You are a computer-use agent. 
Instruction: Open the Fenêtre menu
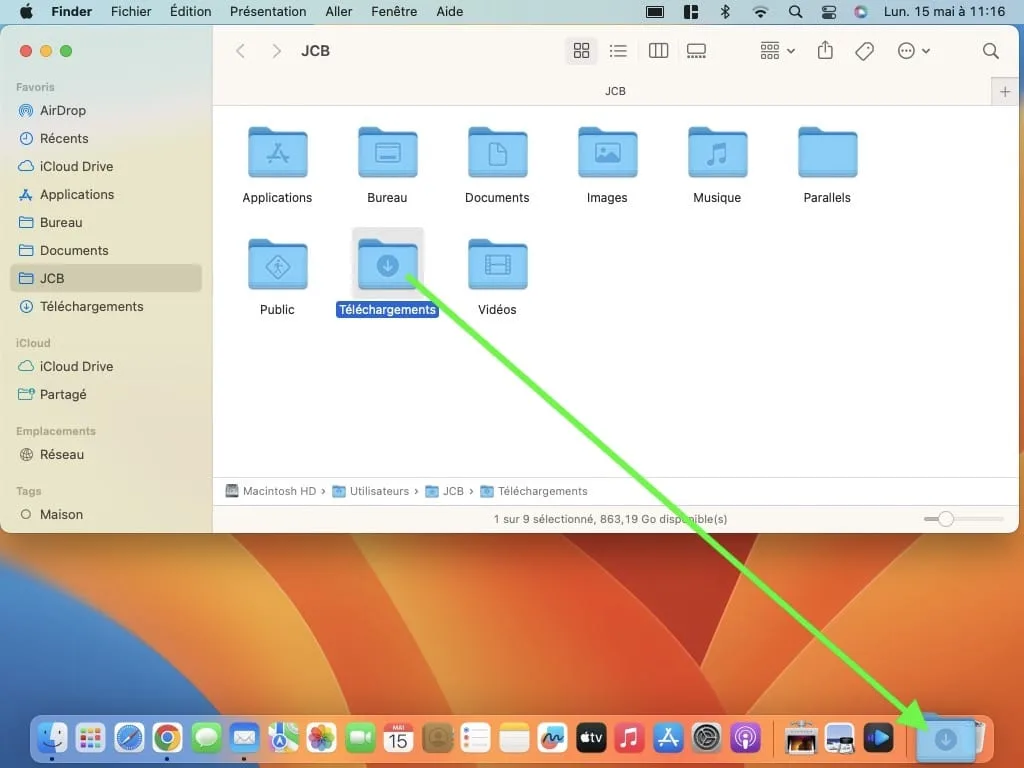coord(394,11)
